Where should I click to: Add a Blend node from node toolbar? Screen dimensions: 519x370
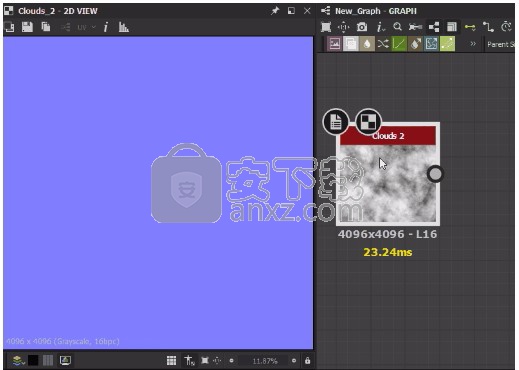351,44
